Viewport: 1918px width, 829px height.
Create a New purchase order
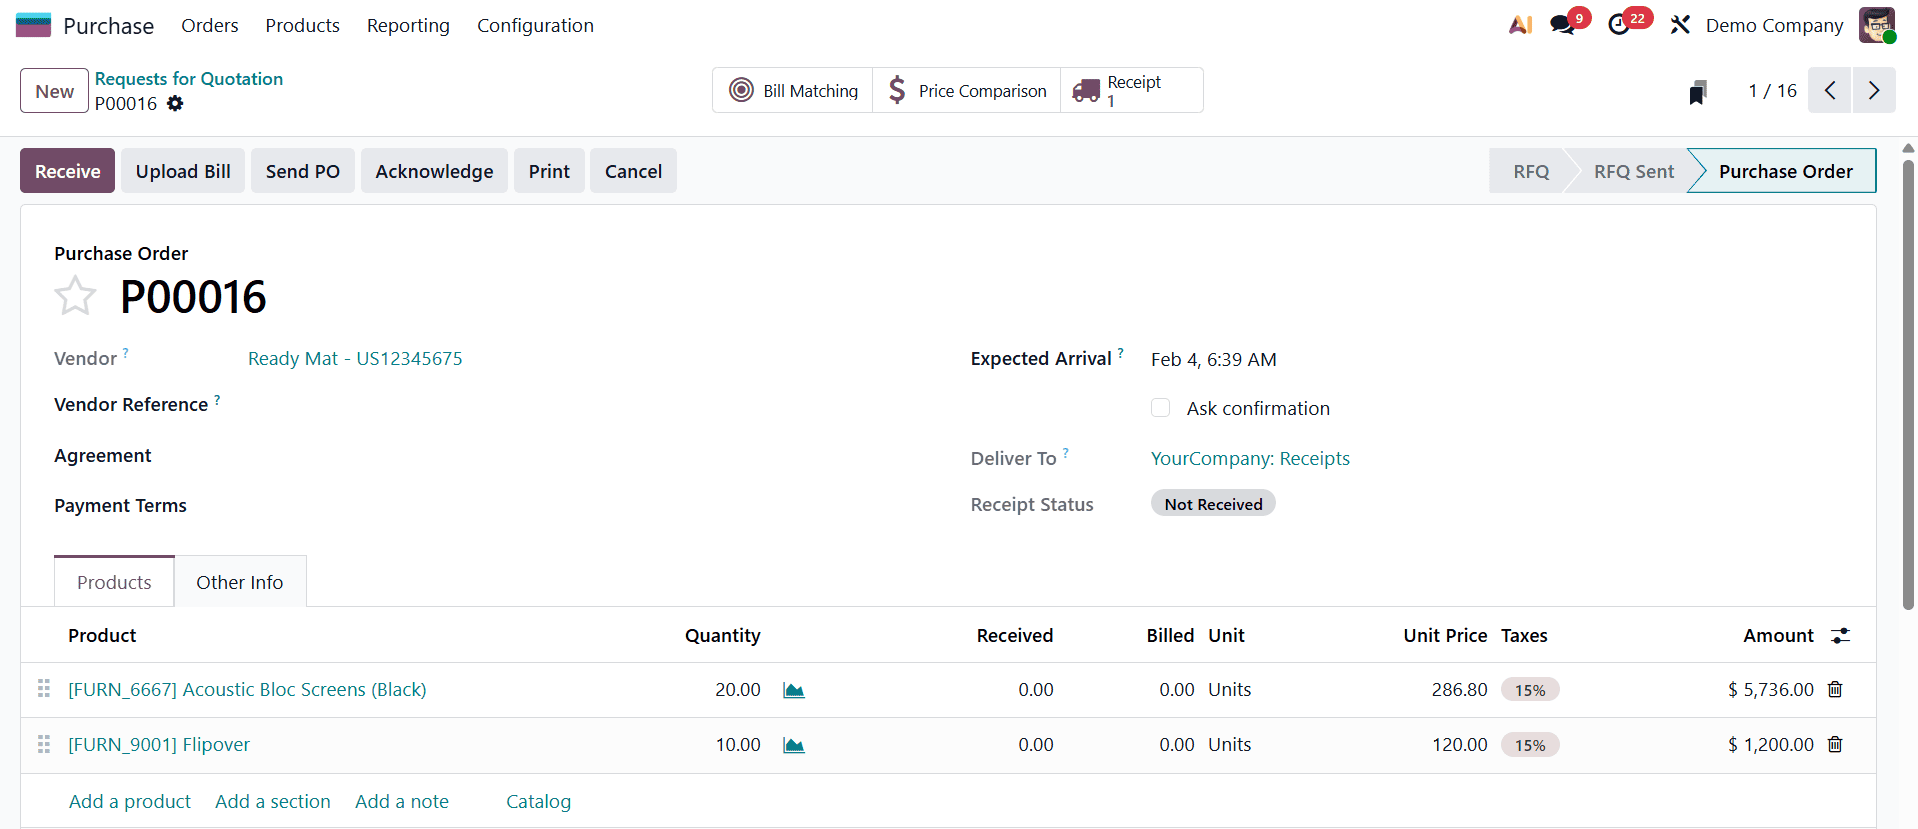54,91
